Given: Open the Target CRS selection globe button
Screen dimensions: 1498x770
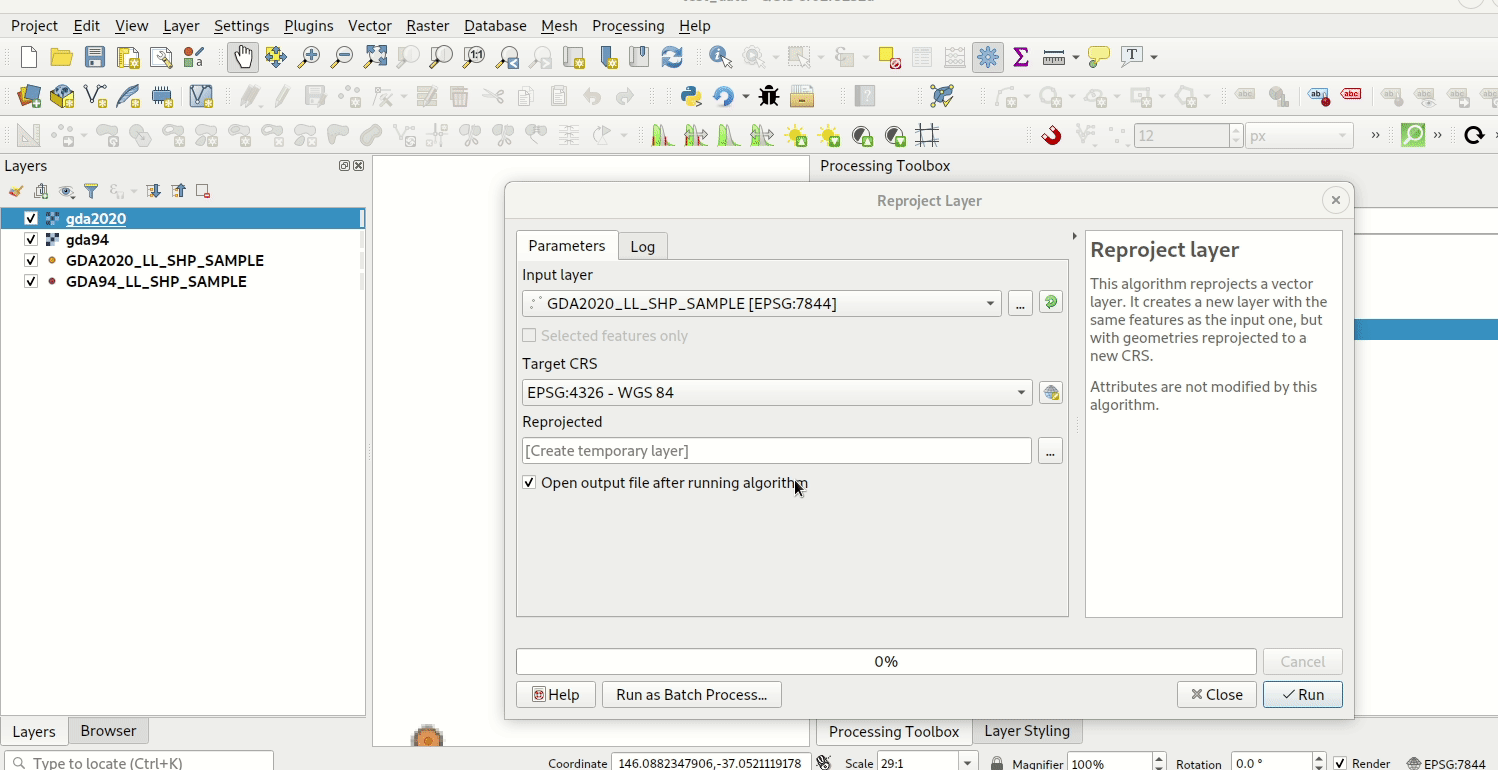Looking at the screenshot, I should (x=1050, y=393).
